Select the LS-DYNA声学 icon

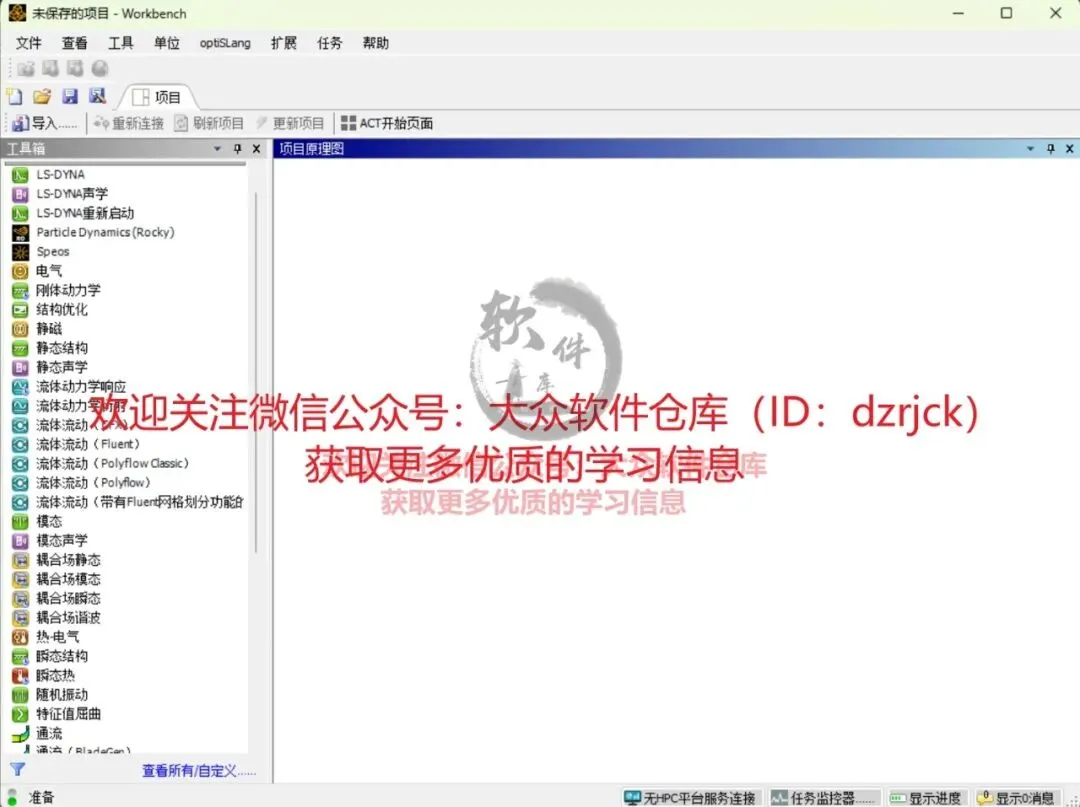[20, 194]
